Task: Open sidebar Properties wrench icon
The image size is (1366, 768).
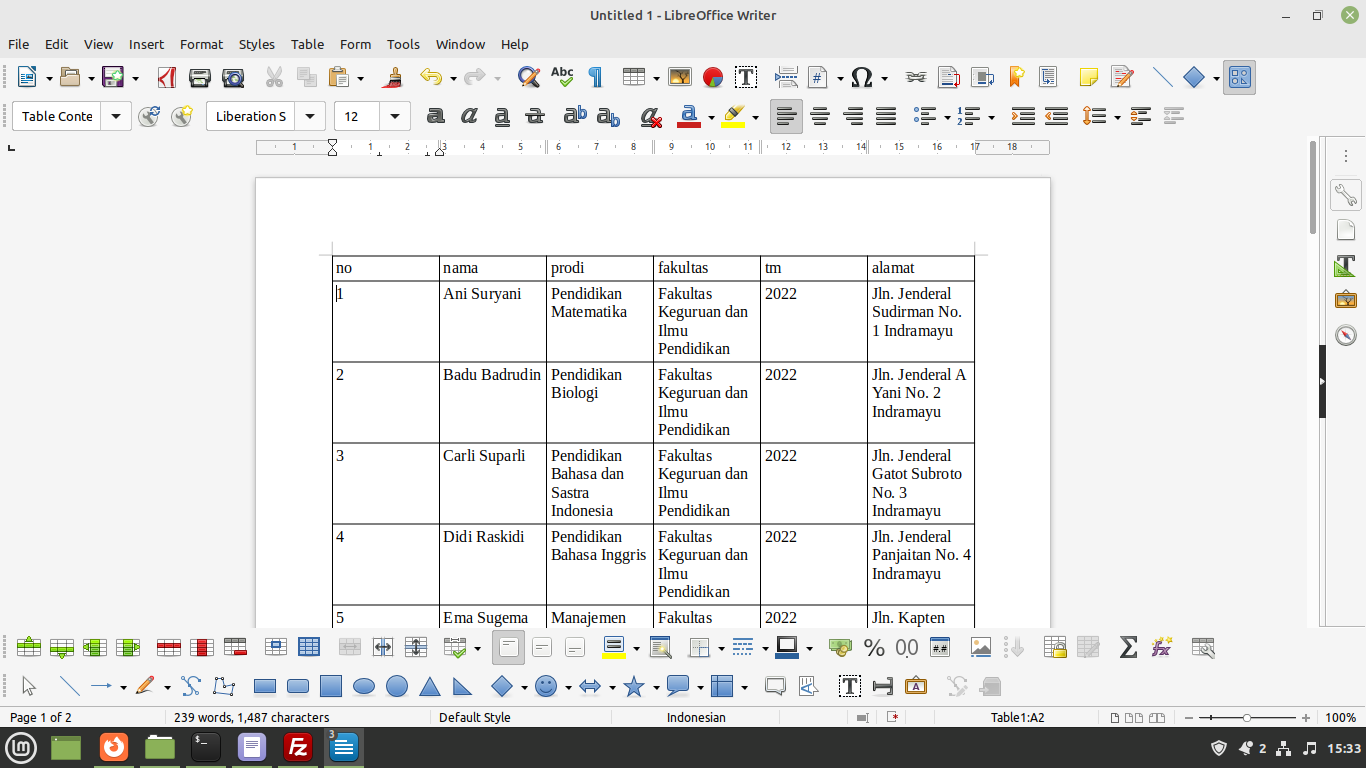Action: (x=1346, y=195)
